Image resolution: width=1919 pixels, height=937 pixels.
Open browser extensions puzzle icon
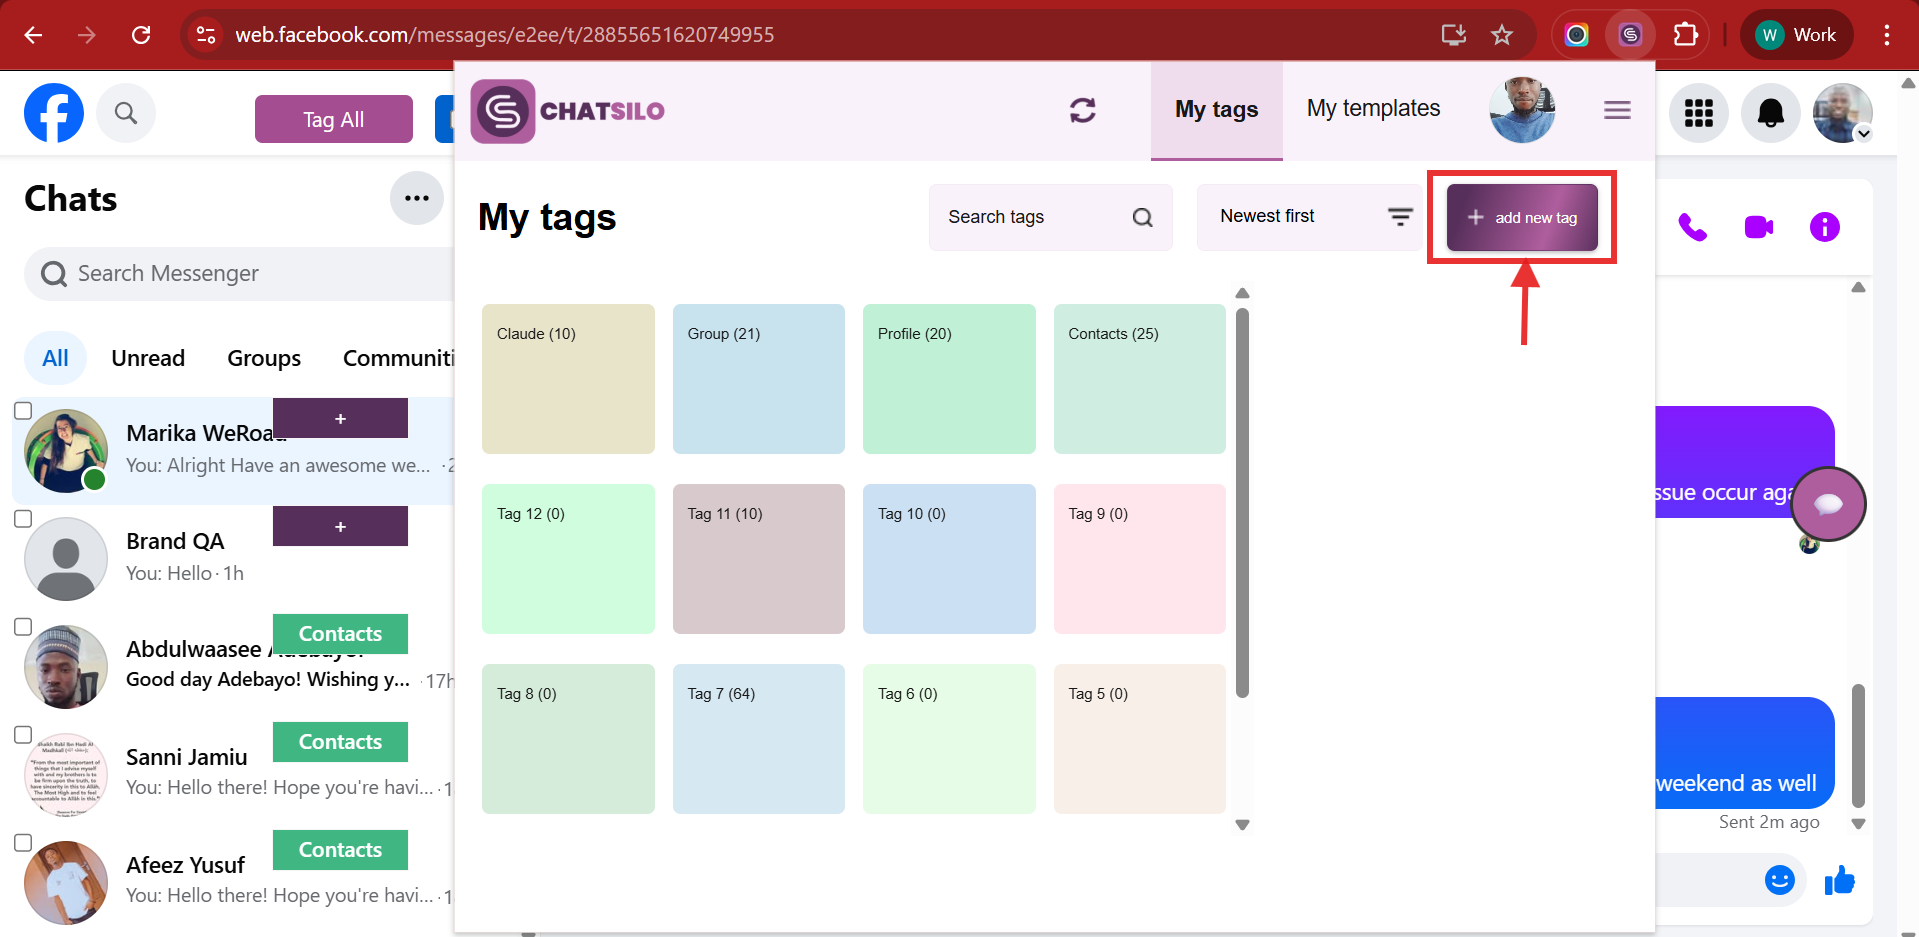(x=1685, y=35)
